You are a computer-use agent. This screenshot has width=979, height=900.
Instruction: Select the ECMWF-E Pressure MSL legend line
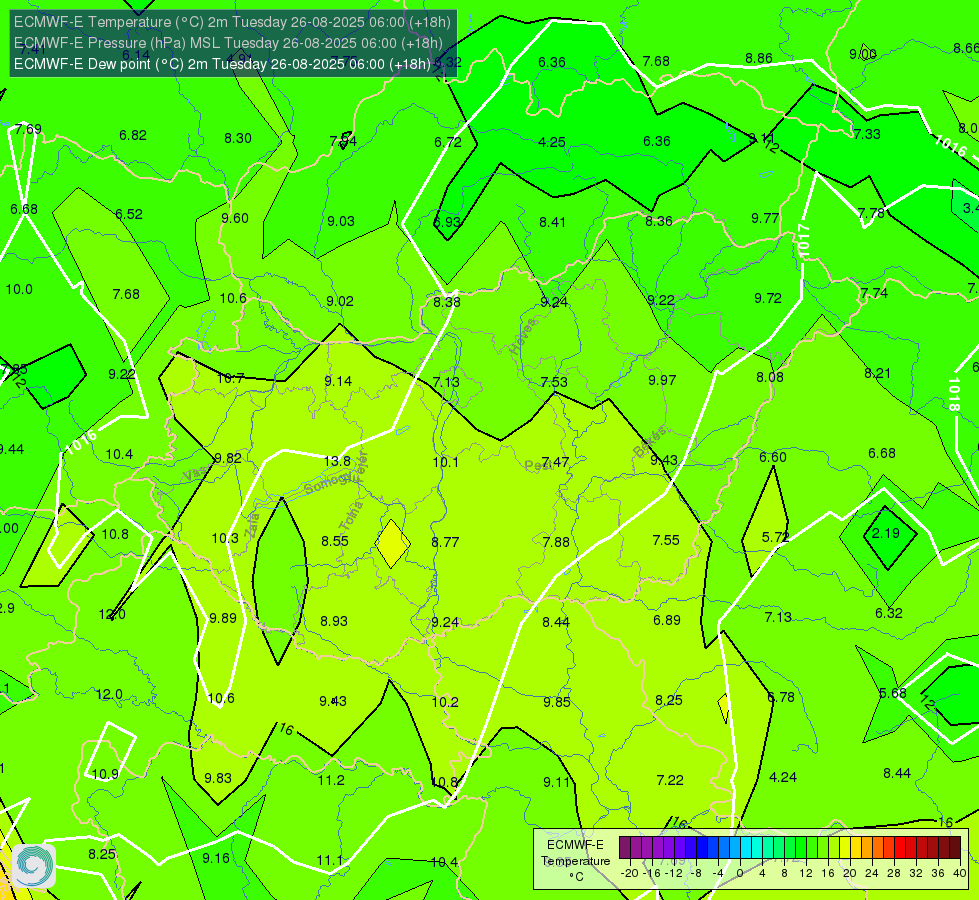pos(228,43)
